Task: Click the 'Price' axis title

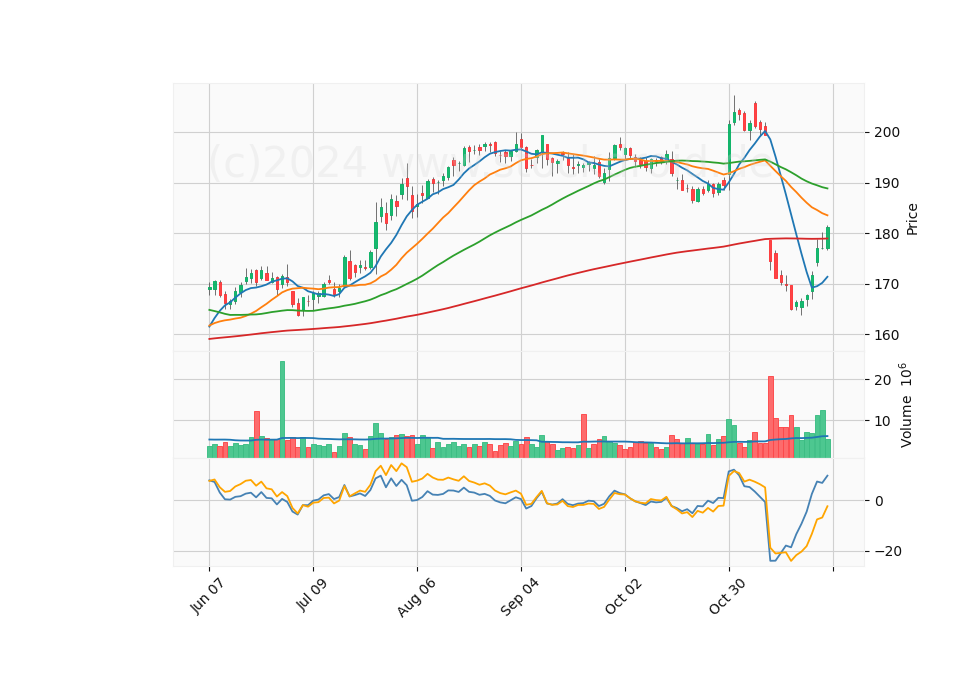Action: coord(912,219)
